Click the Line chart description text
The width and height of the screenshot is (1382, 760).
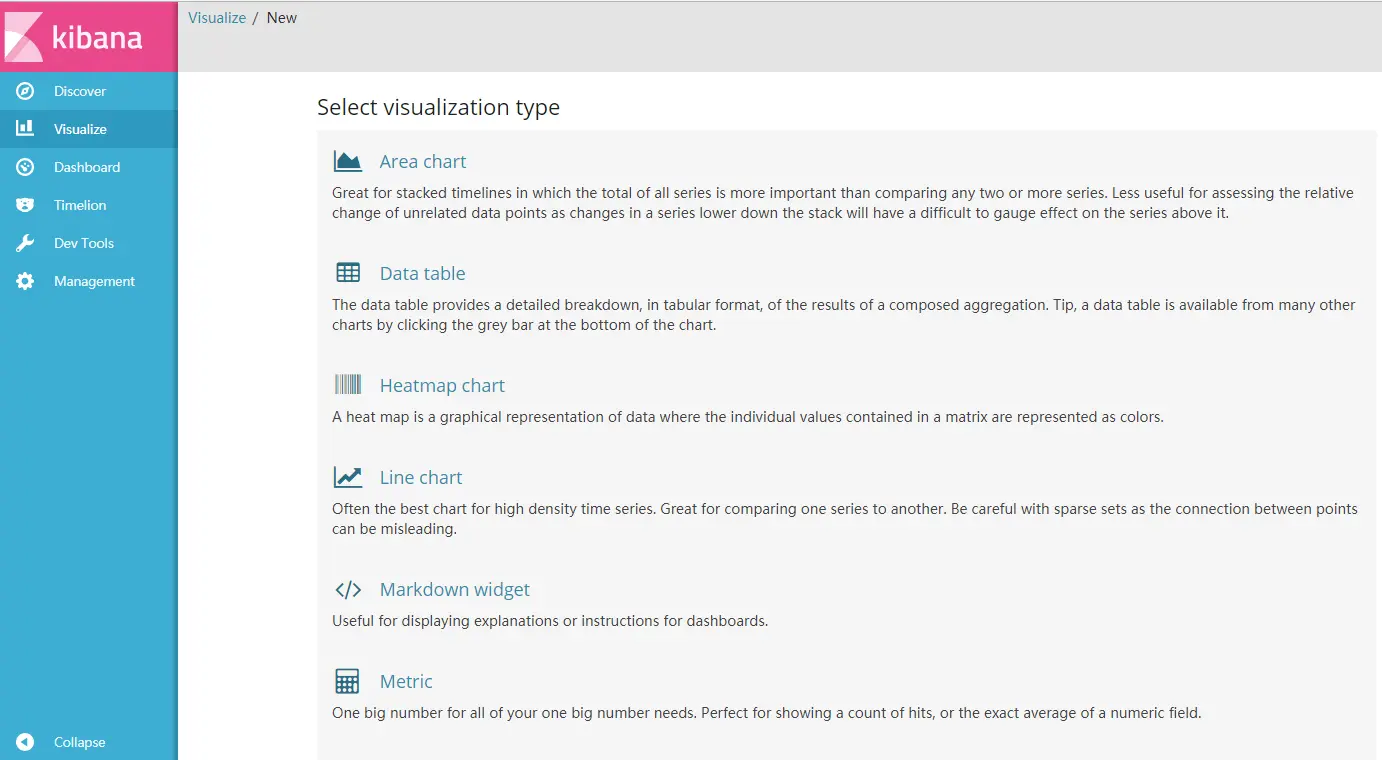pyautogui.click(x=845, y=519)
